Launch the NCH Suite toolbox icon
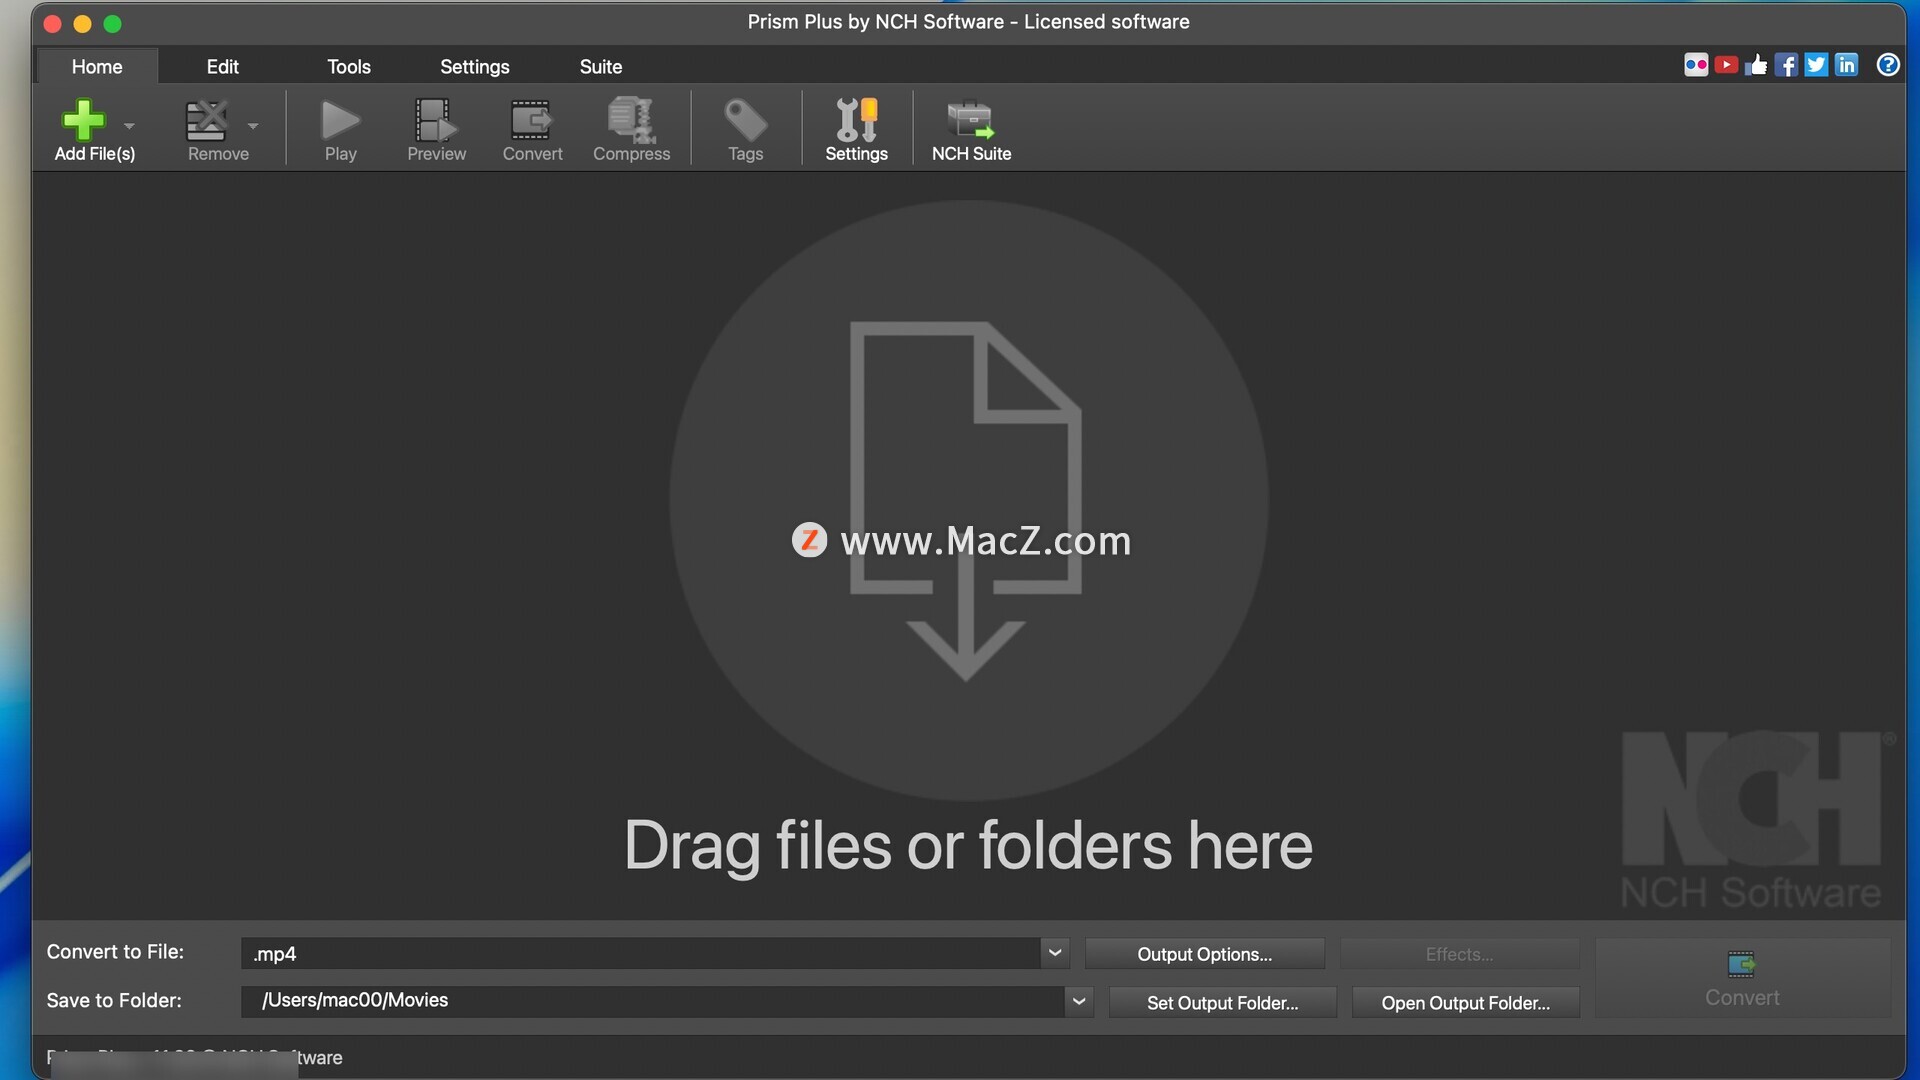This screenshot has height=1080, width=1920. point(971,120)
